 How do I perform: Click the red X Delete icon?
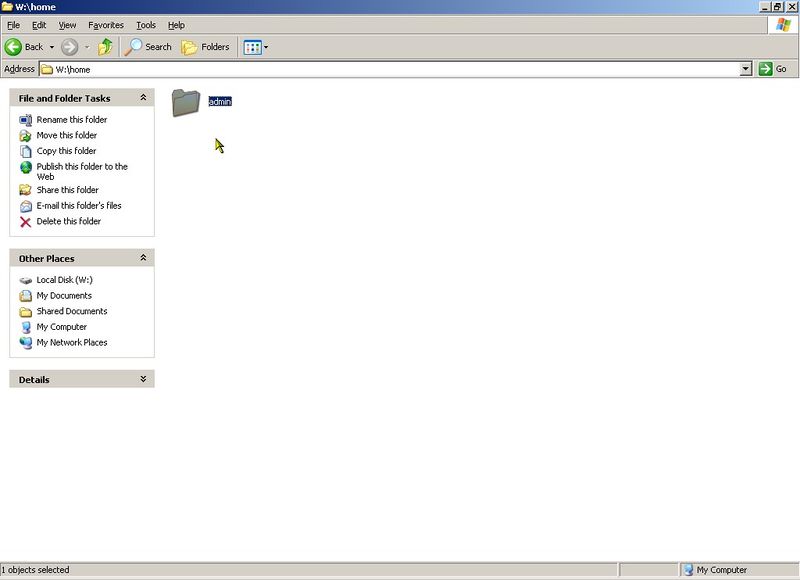26,222
